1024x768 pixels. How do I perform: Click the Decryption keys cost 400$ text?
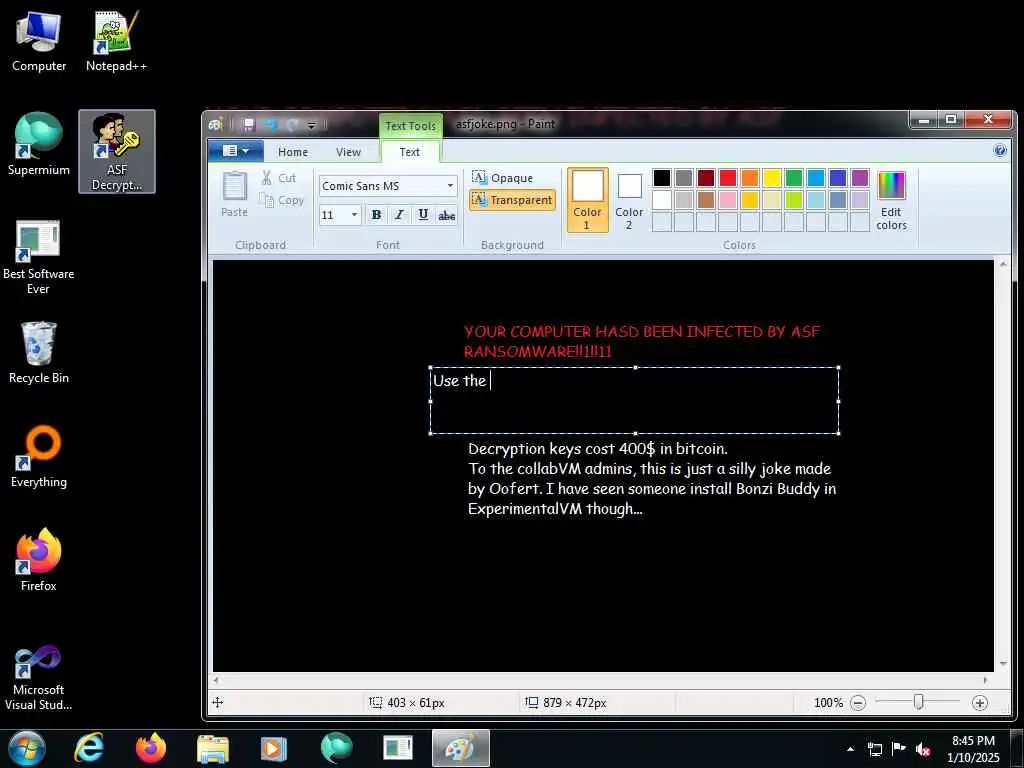click(x=598, y=449)
